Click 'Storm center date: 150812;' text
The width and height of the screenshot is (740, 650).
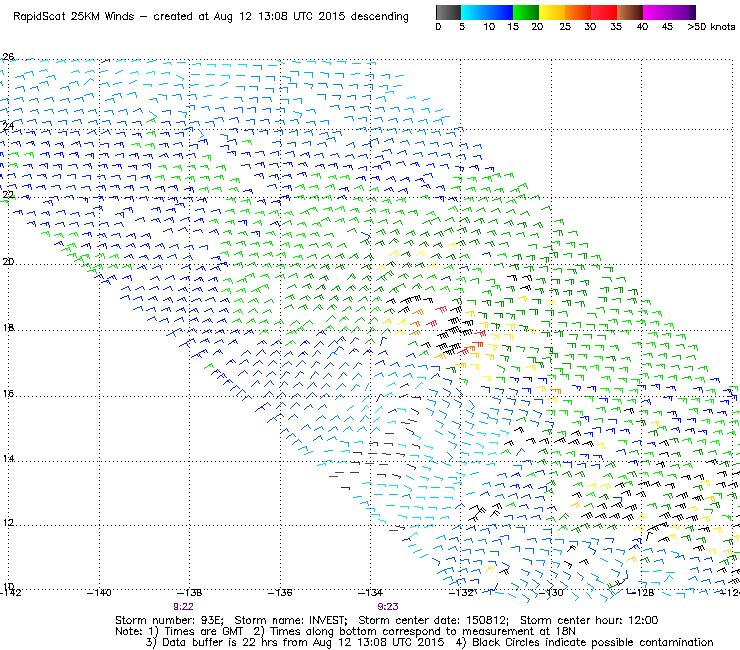(434, 620)
